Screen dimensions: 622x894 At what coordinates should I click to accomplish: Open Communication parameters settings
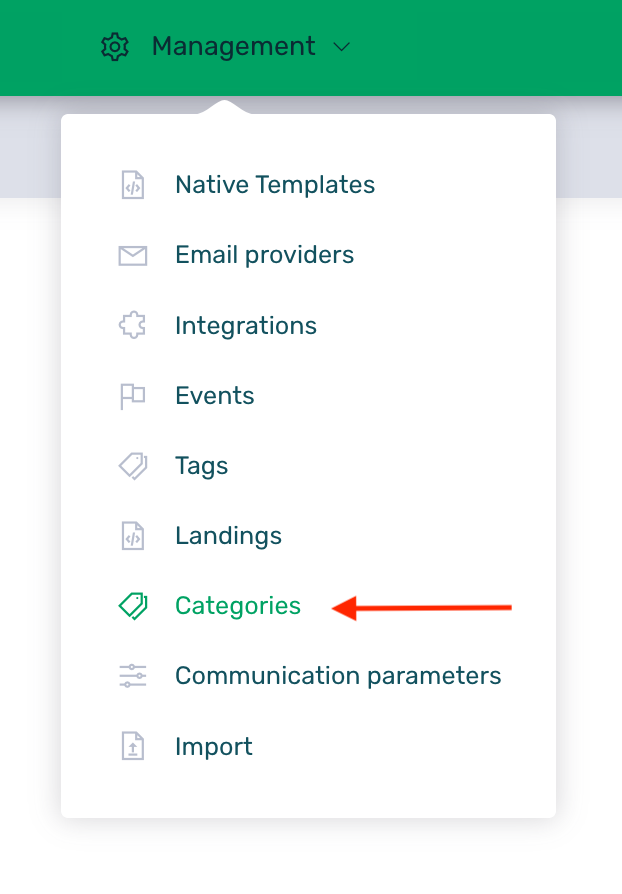(338, 676)
